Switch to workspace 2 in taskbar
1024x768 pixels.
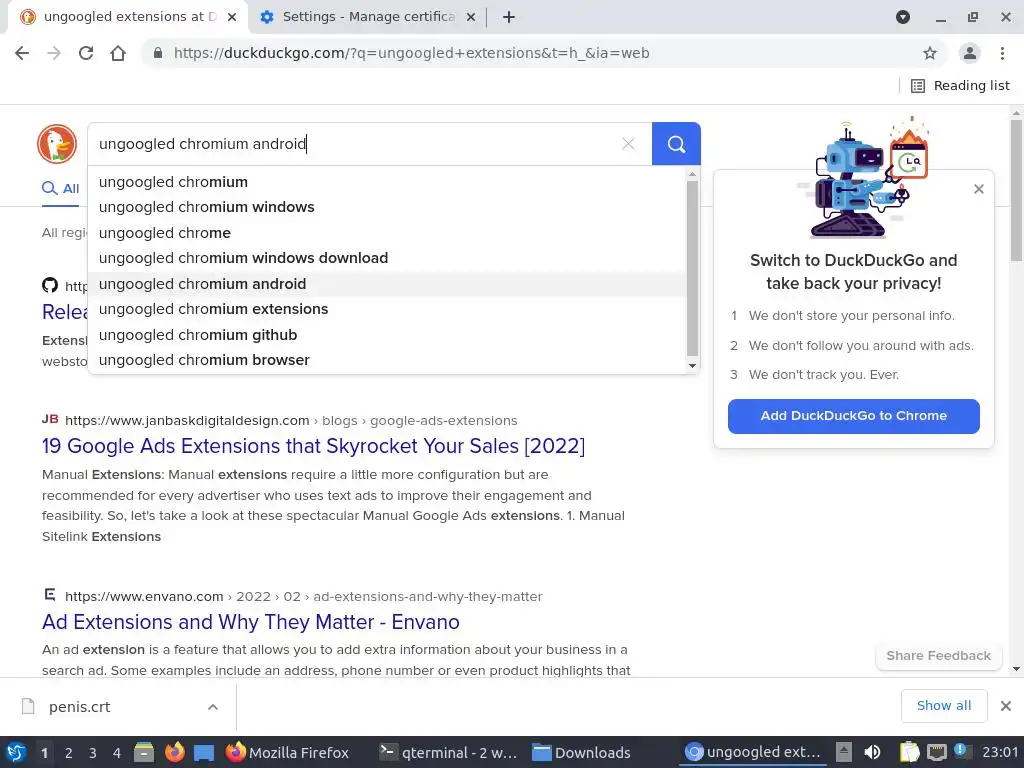[68, 753]
